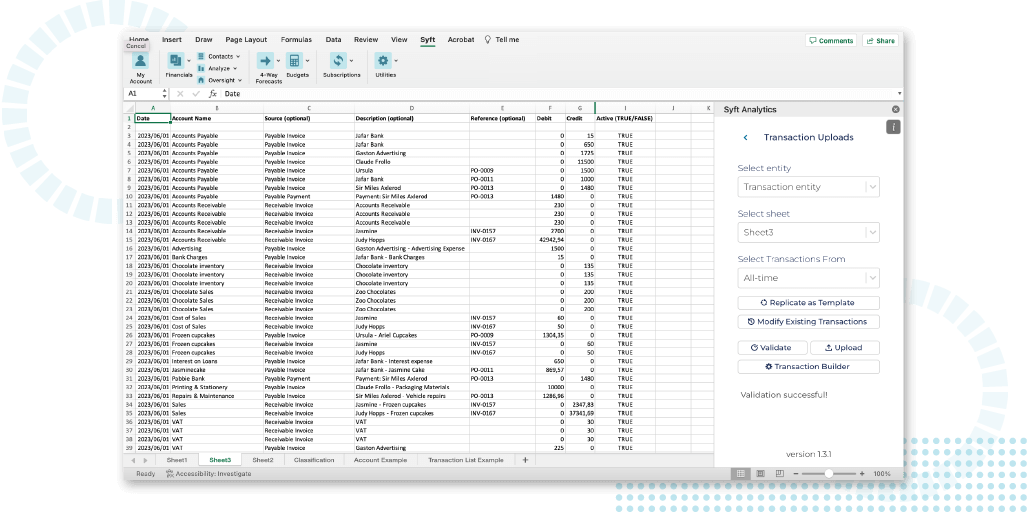Open the Select Transactions From dropdown
The height and width of the screenshot is (512, 1027).
(x=808, y=278)
